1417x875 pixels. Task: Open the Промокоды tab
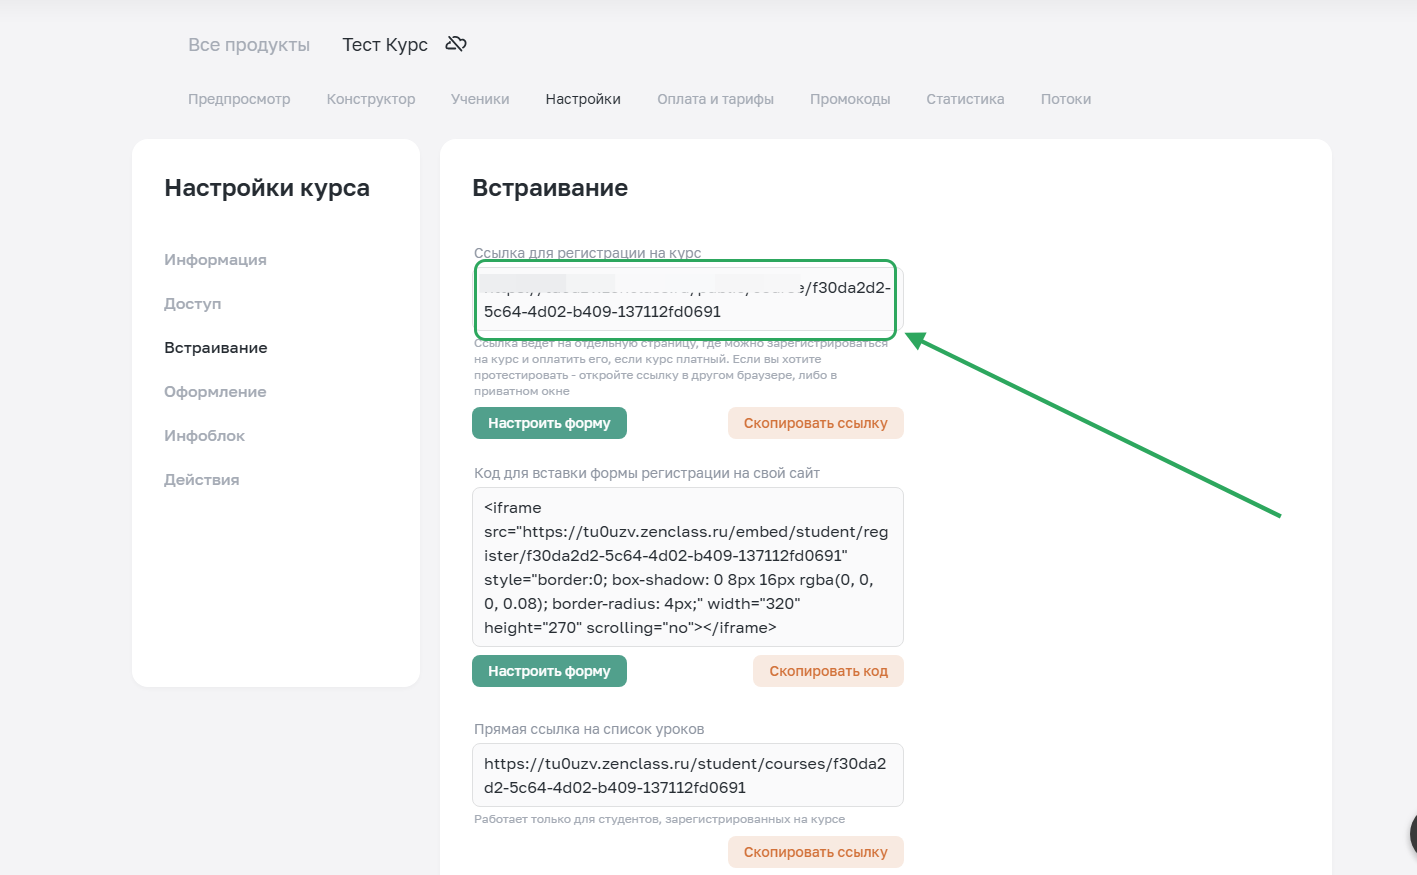point(850,99)
